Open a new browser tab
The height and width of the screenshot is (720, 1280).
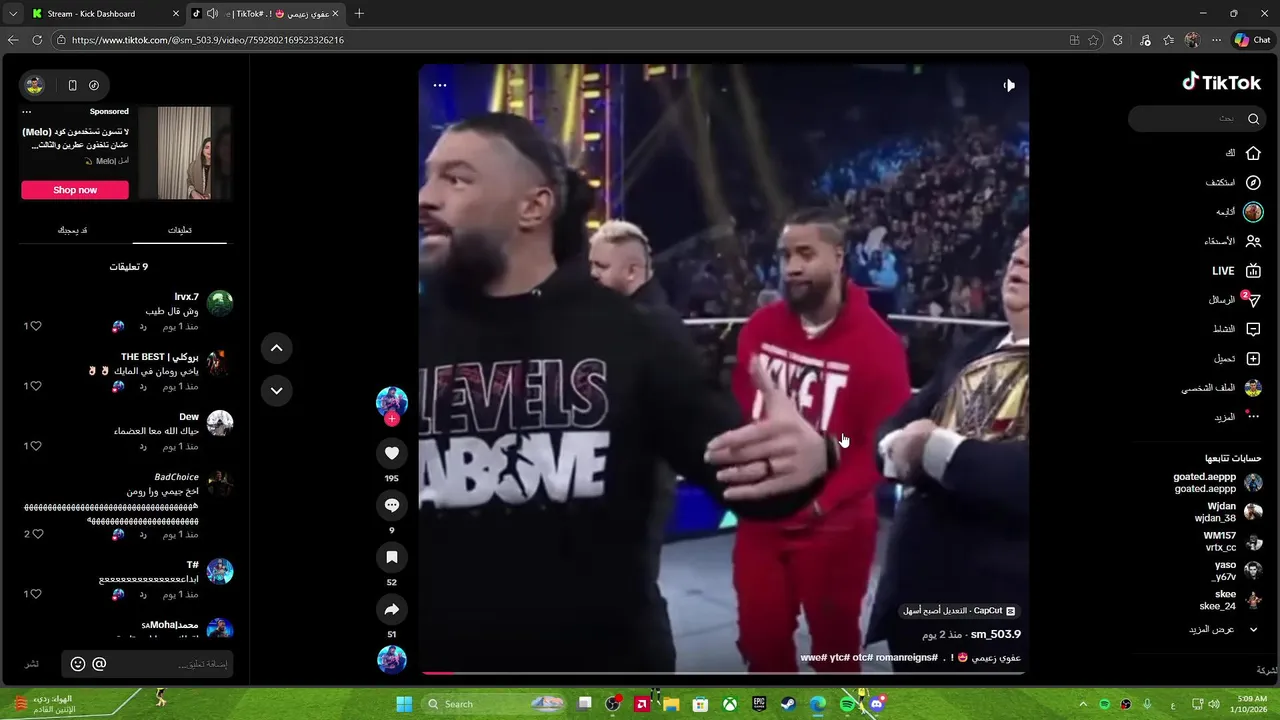pos(359,14)
